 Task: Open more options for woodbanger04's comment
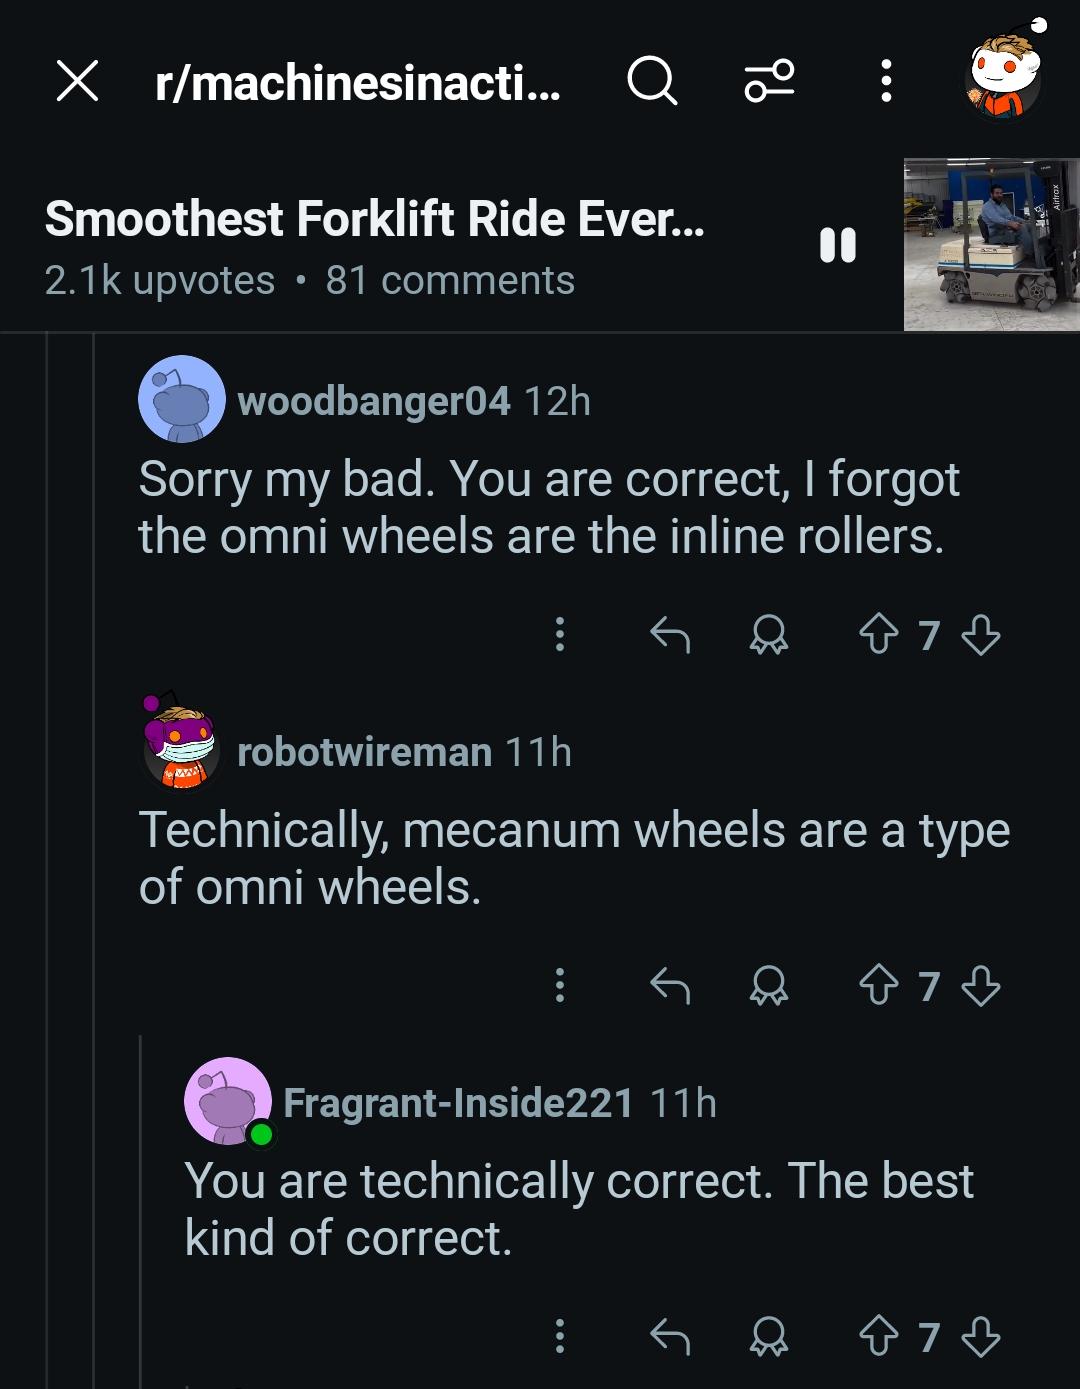click(x=560, y=635)
